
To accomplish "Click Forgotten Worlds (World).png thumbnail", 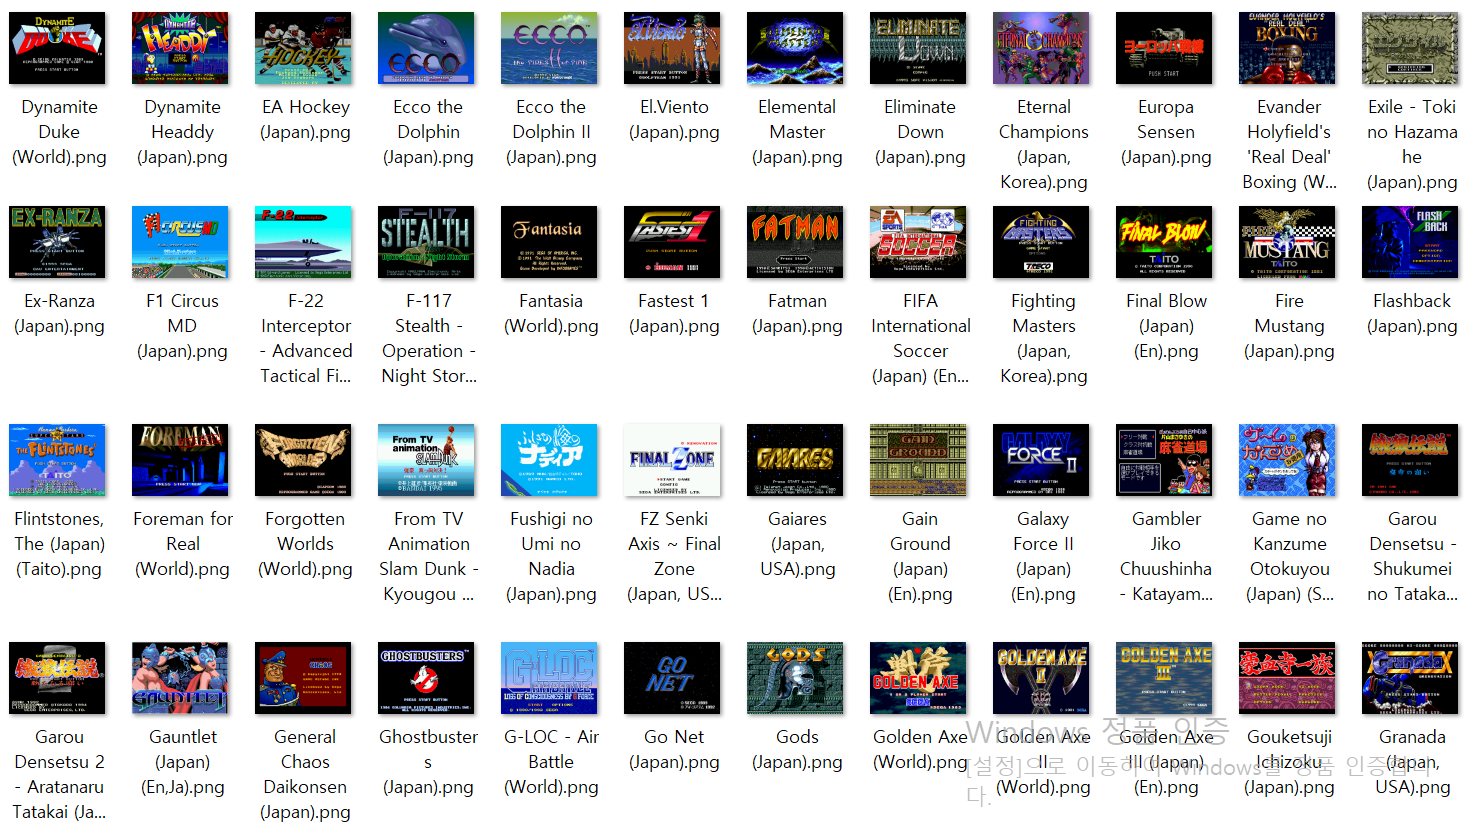I will pos(303,460).
